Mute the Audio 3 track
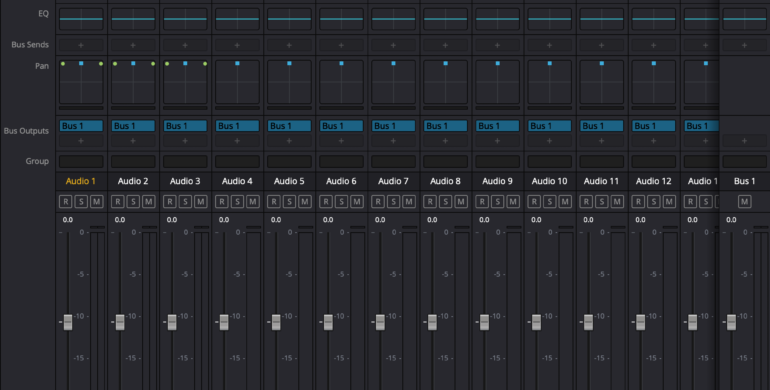This screenshot has width=770, height=390. coord(201,201)
